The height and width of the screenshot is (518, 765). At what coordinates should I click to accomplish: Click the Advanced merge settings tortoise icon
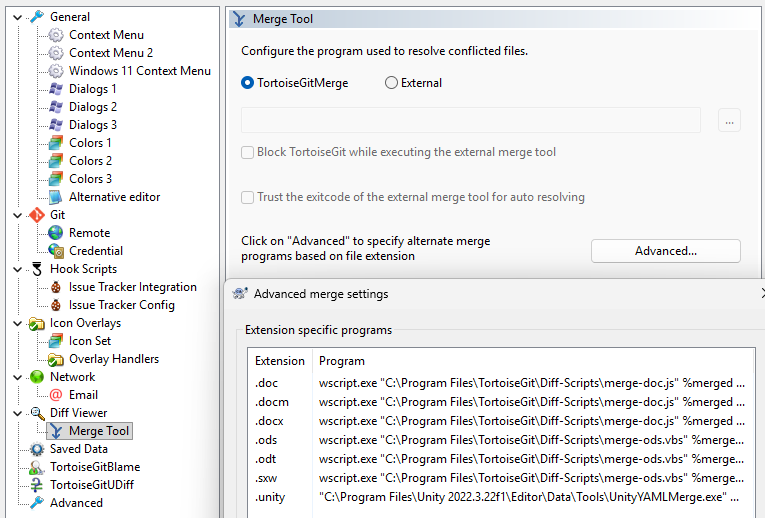(240, 294)
